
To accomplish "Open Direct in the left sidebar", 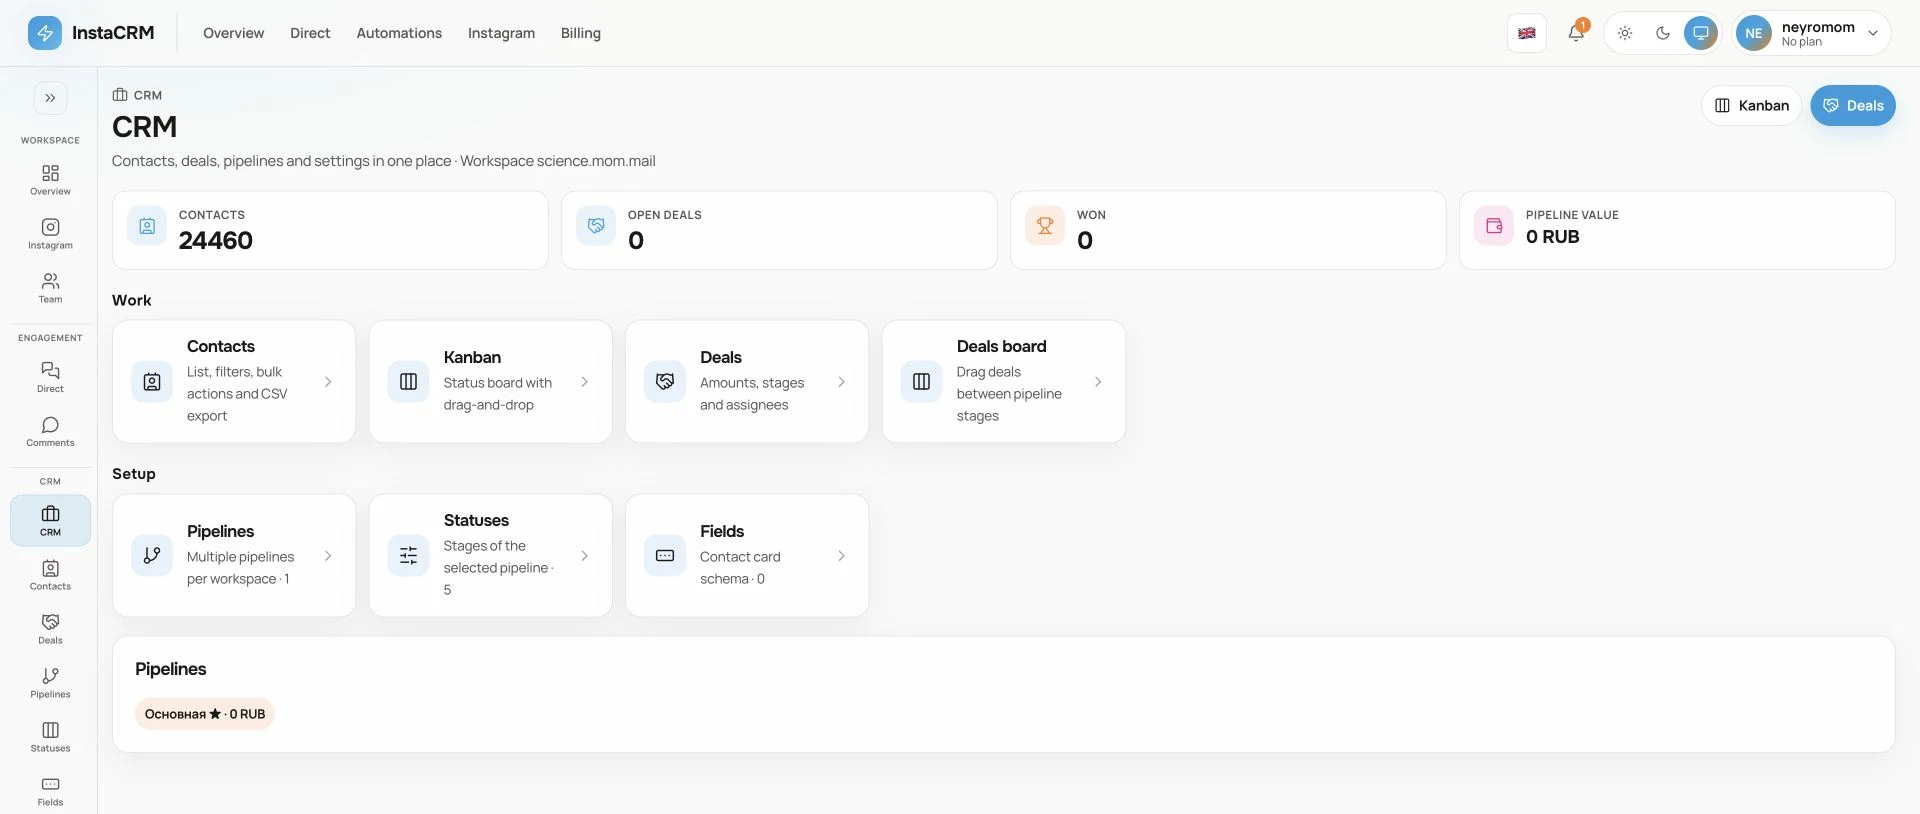I will tap(50, 377).
